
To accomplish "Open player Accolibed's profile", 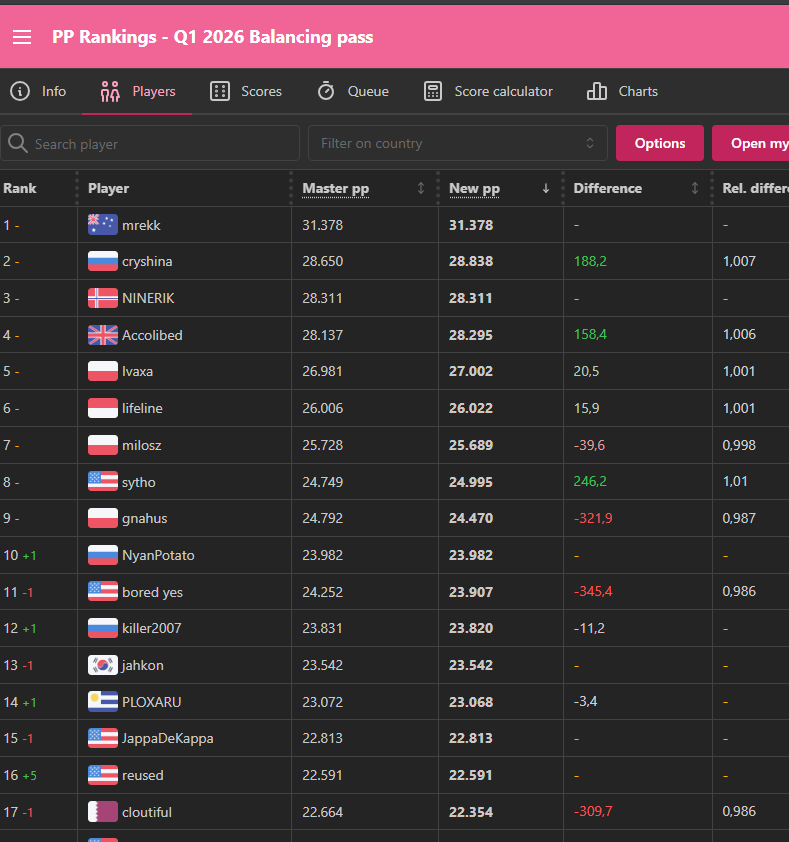I will (x=152, y=335).
